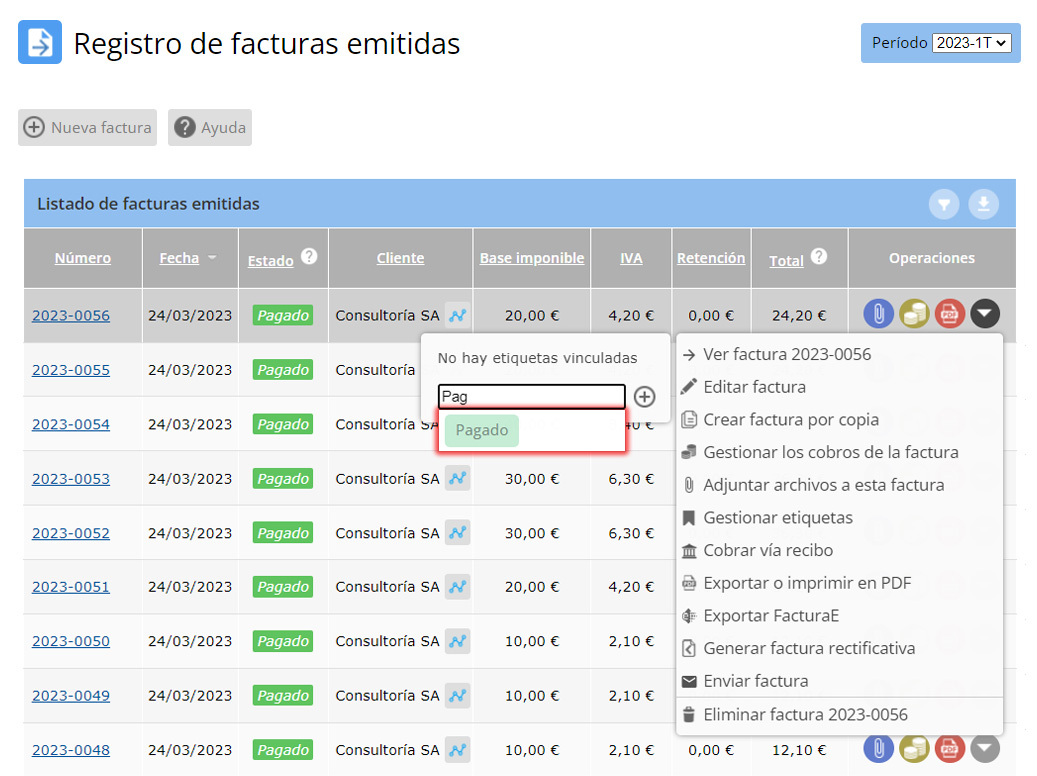1037x776 pixels.
Task: Sort by Estado column header
Action: coord(270,261)
